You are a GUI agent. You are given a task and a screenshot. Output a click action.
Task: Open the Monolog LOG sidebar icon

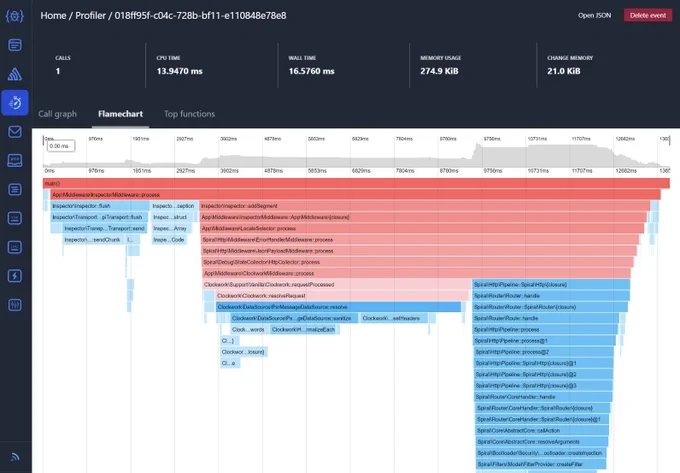click(x=15, y=247)
